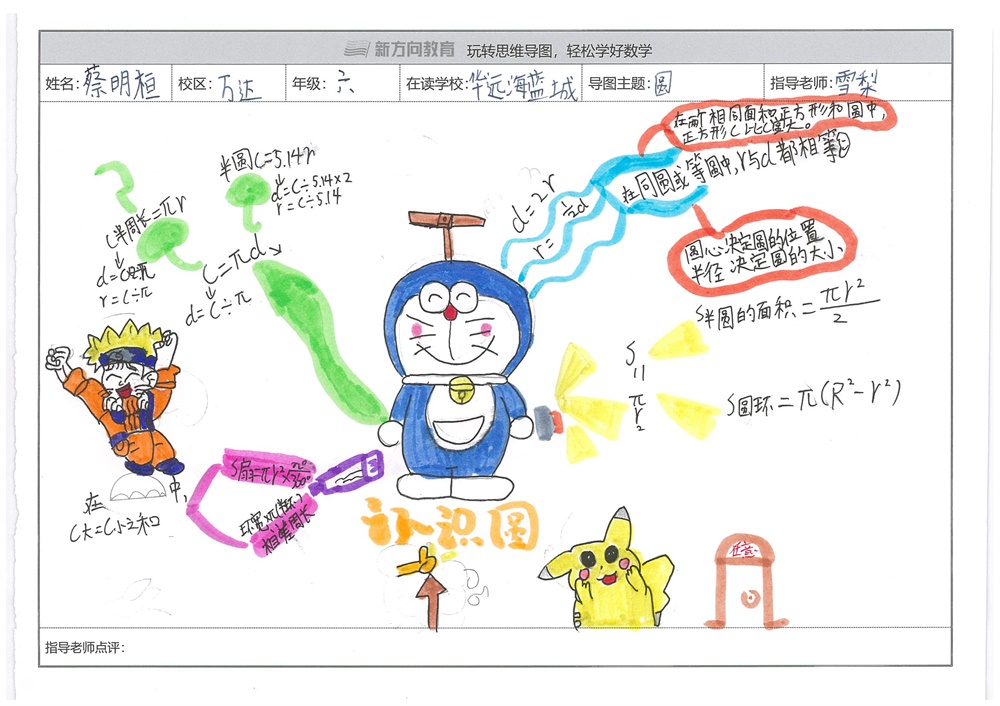The image size is (1000, 706).
Task: Click the red bubble about 正方形 and 圆
Action: click(777, 122)
